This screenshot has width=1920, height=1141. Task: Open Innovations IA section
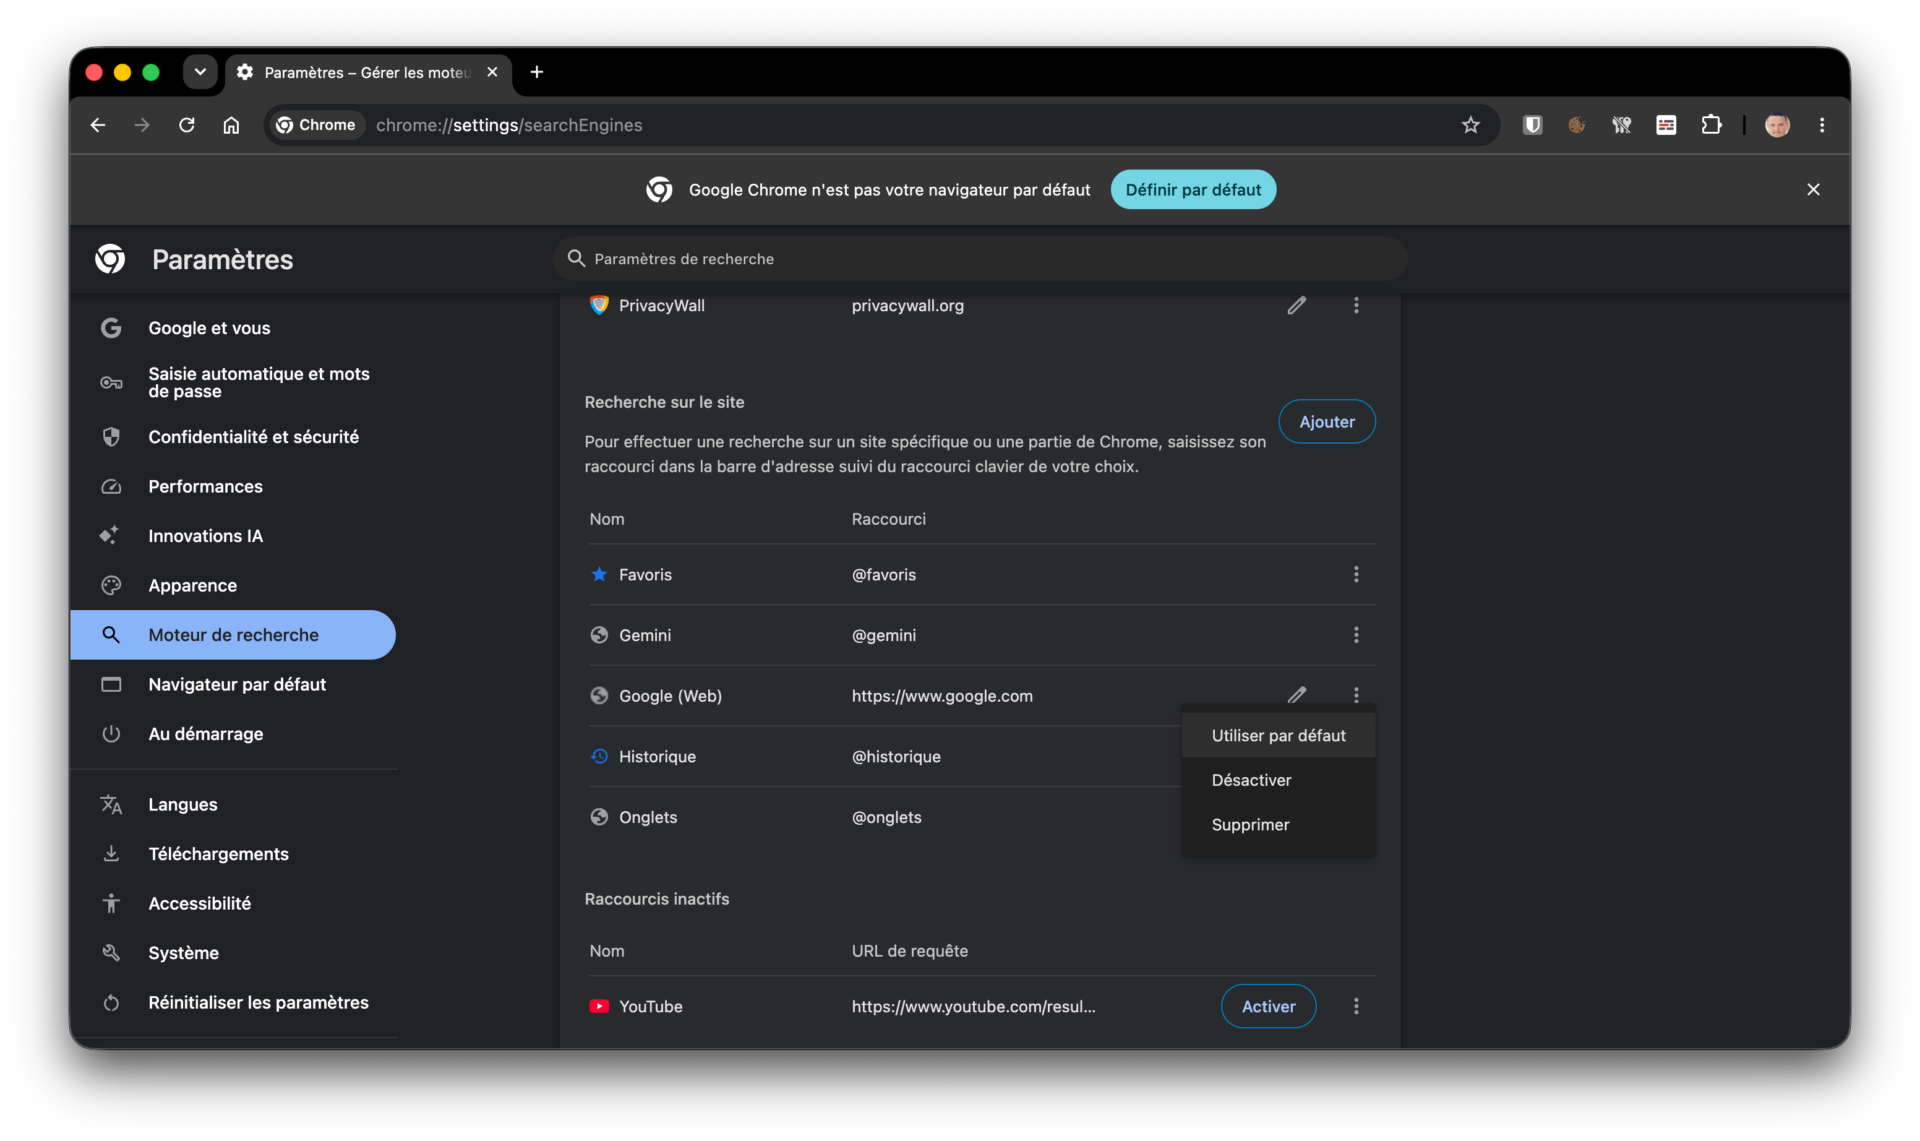tap(233, 536)
